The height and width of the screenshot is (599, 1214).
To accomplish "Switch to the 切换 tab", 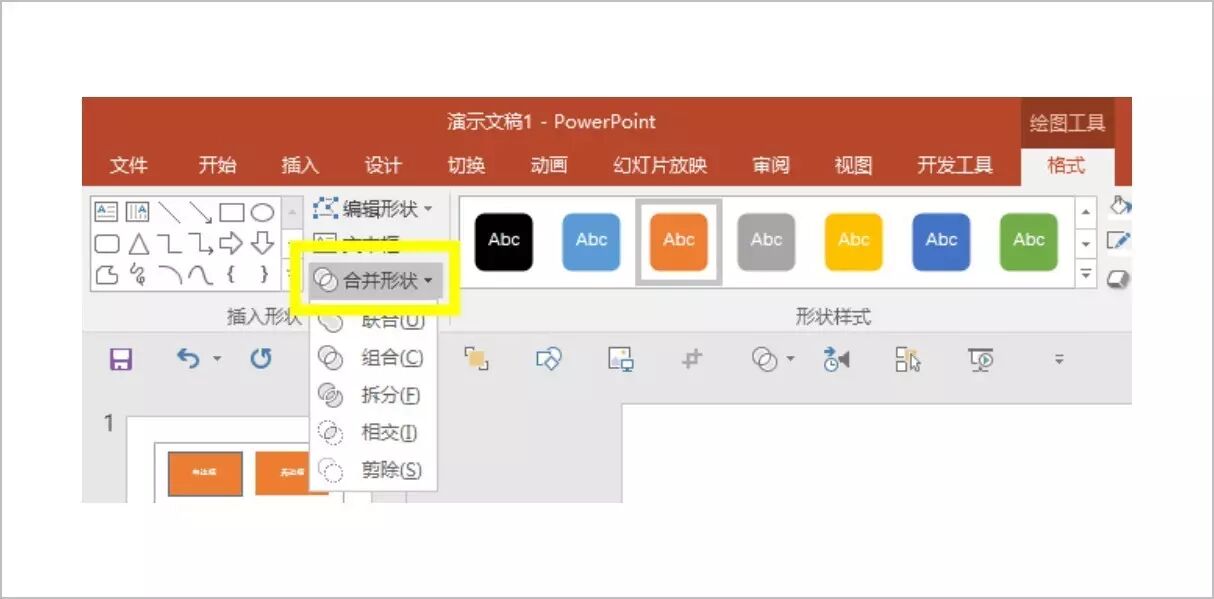I will pyautogui.click(x=466, y=165).
